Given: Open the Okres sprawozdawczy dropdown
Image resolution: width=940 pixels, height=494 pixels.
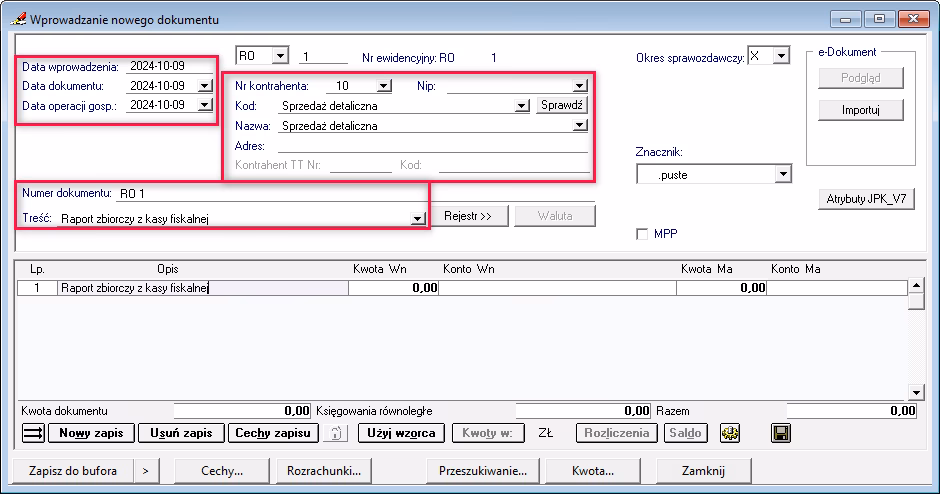Looking at the screenshot, I should click(x=781, y=57).
